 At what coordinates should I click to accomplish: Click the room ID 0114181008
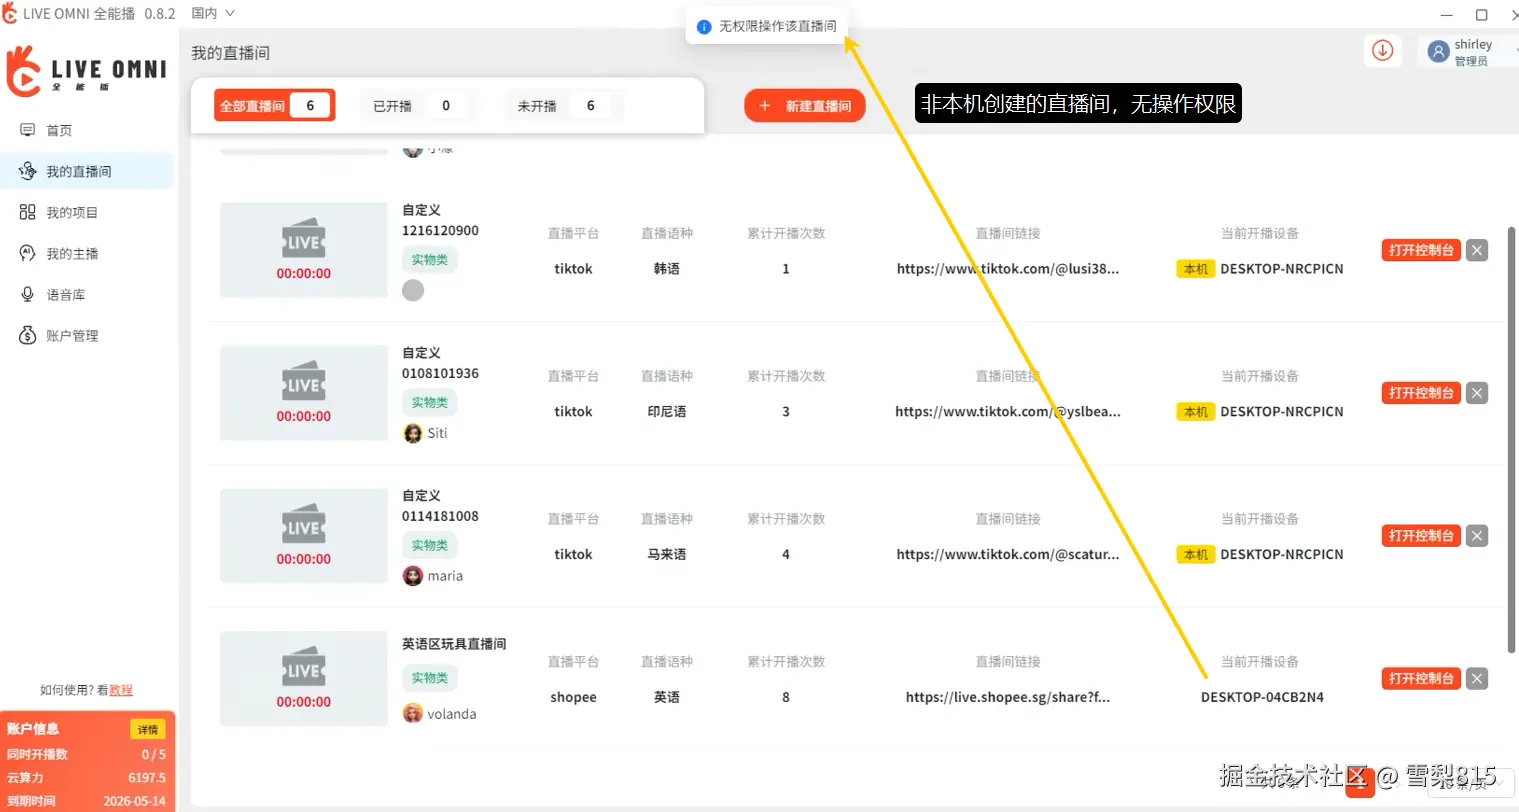coord(440,517)
